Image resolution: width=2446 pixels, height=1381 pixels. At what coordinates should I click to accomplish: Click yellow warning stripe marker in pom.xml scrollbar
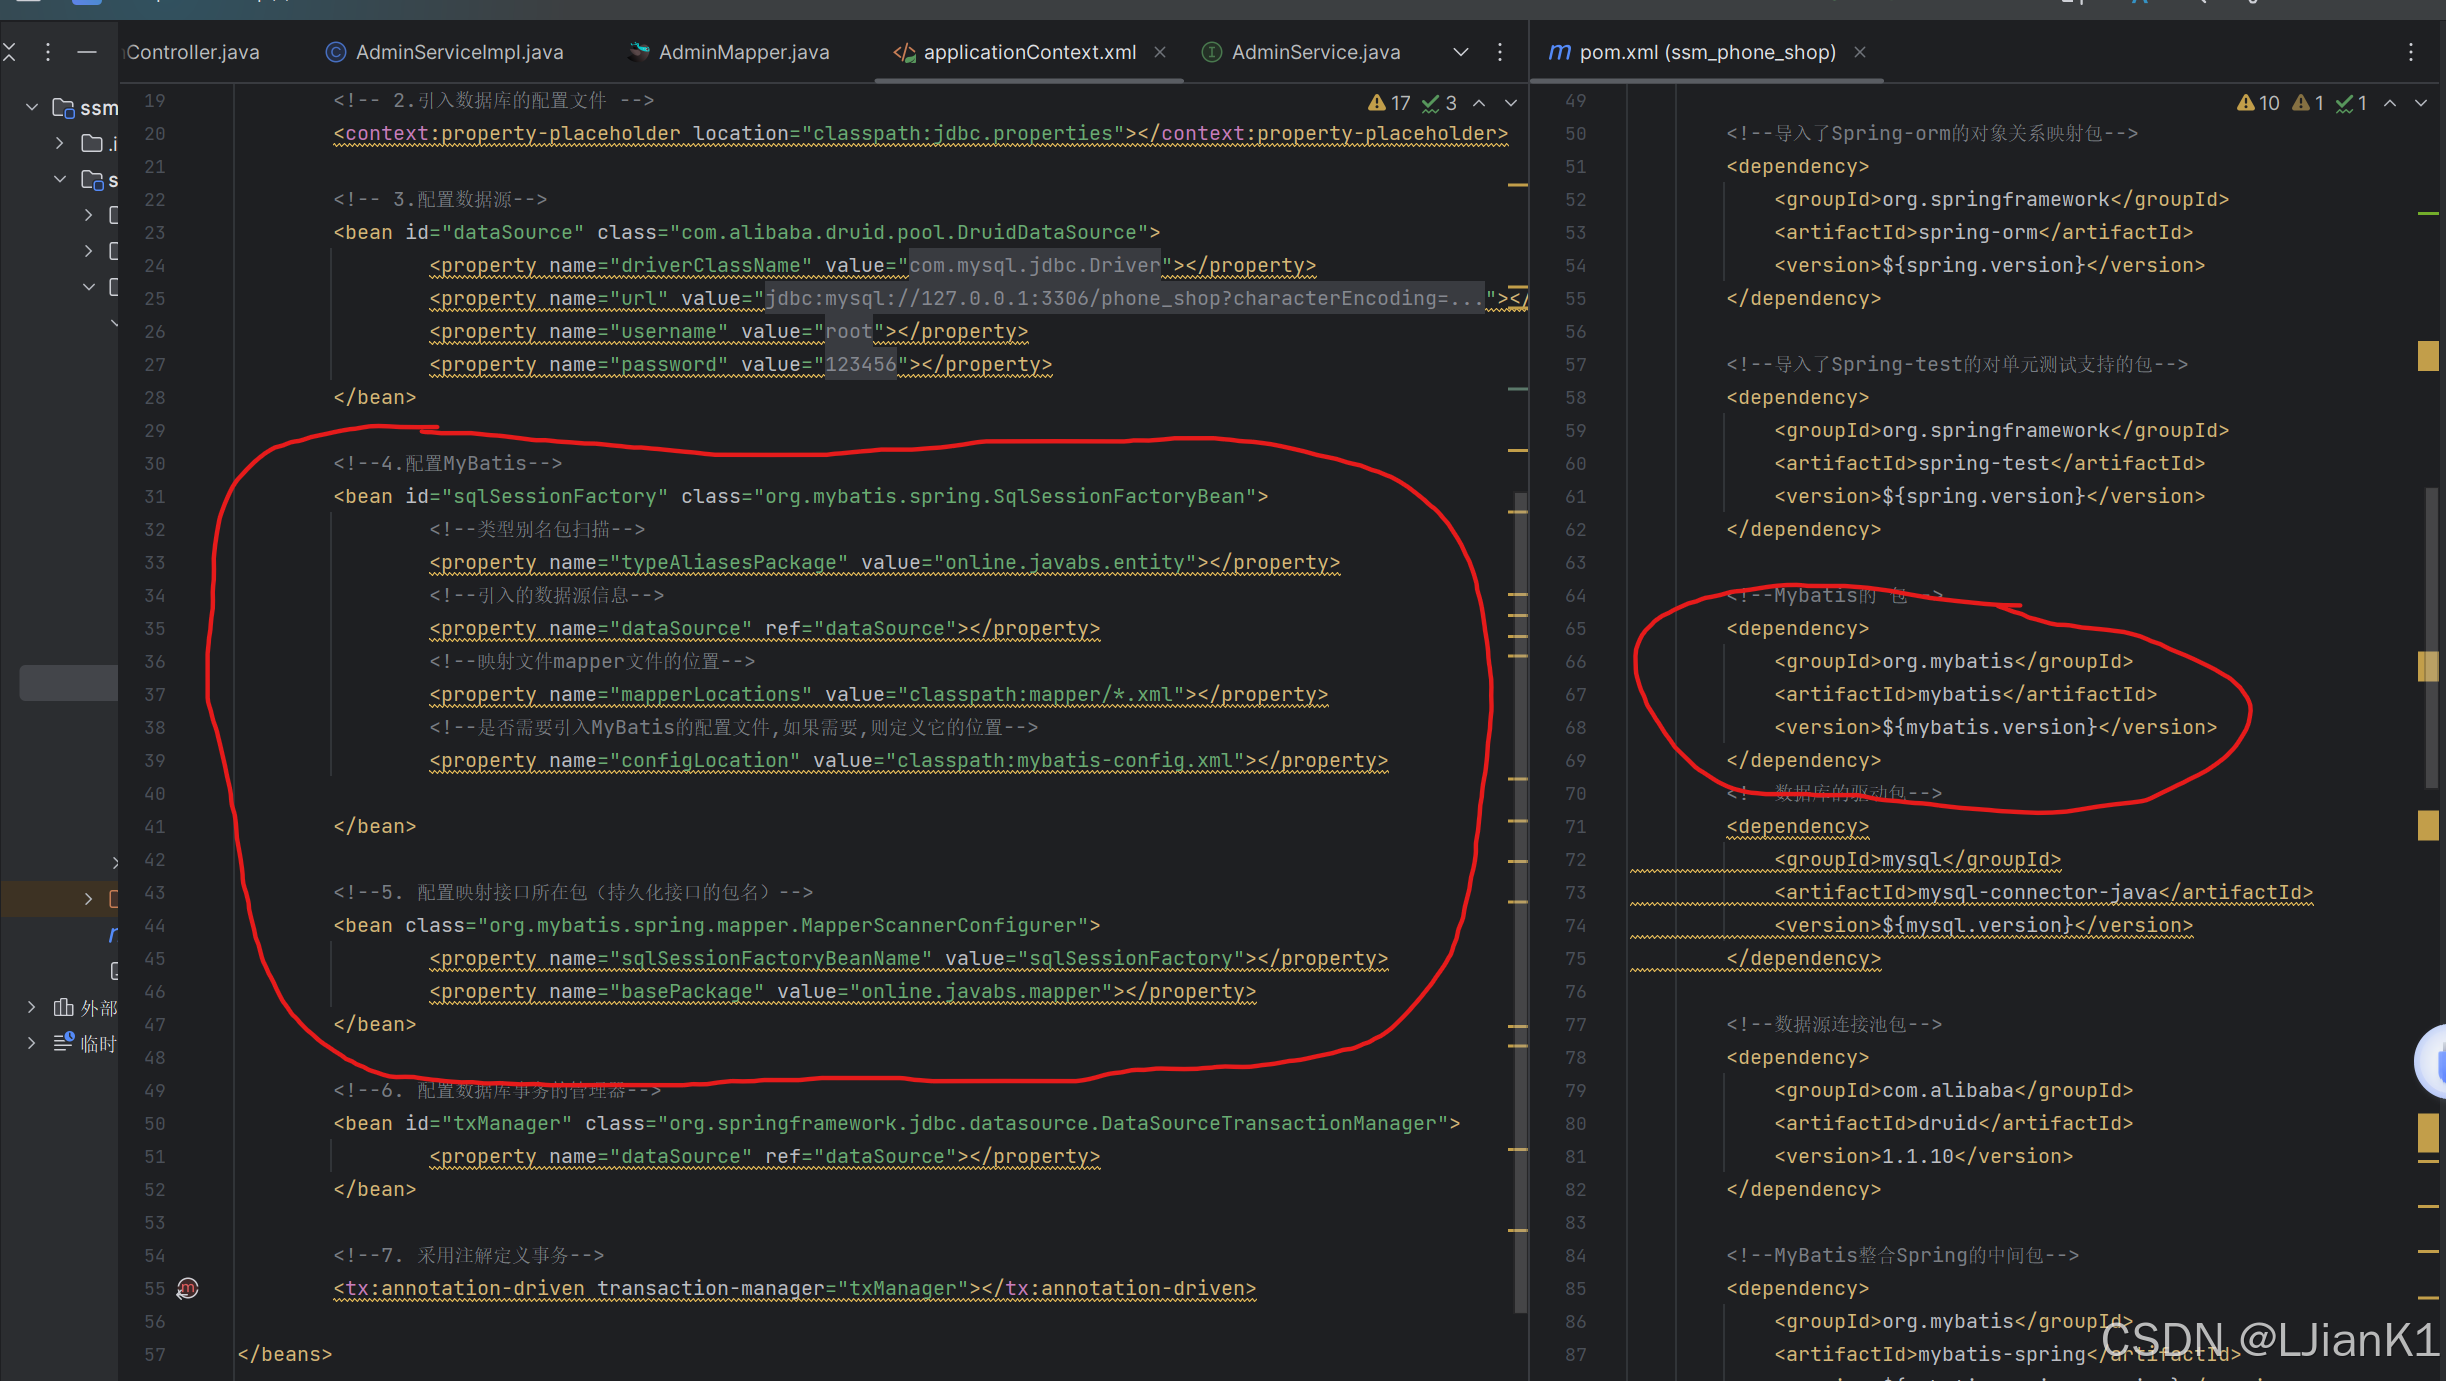click(x=2428, y=355)
